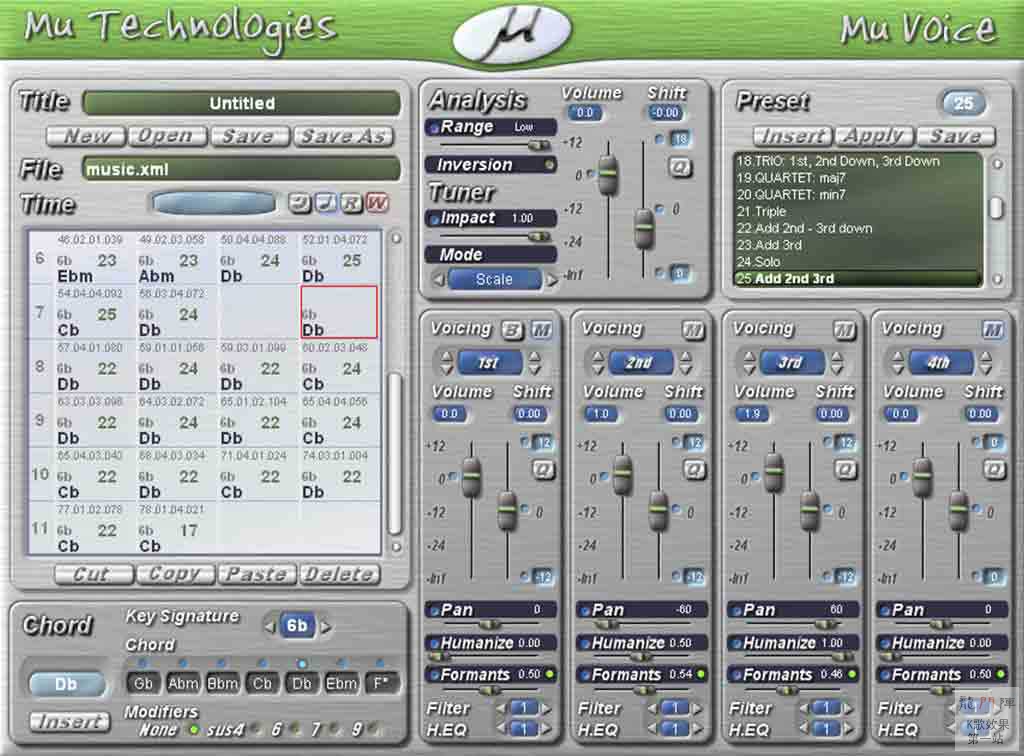Viewport: 1024px width, 756px height.
Task: Click the chord Insert button
Action: (70, 721)
